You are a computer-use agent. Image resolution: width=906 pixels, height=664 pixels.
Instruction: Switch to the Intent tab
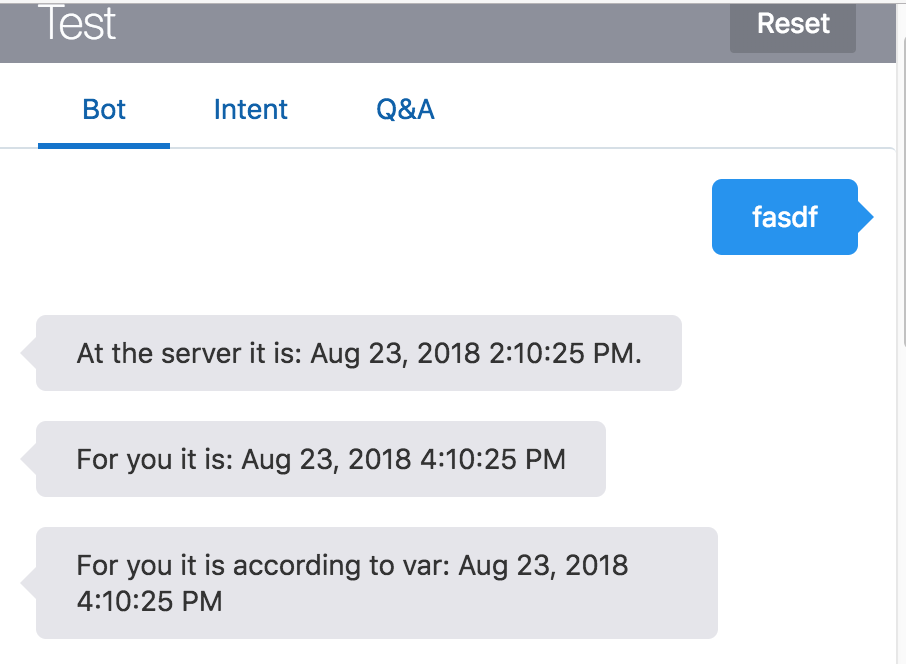[250, 109]
